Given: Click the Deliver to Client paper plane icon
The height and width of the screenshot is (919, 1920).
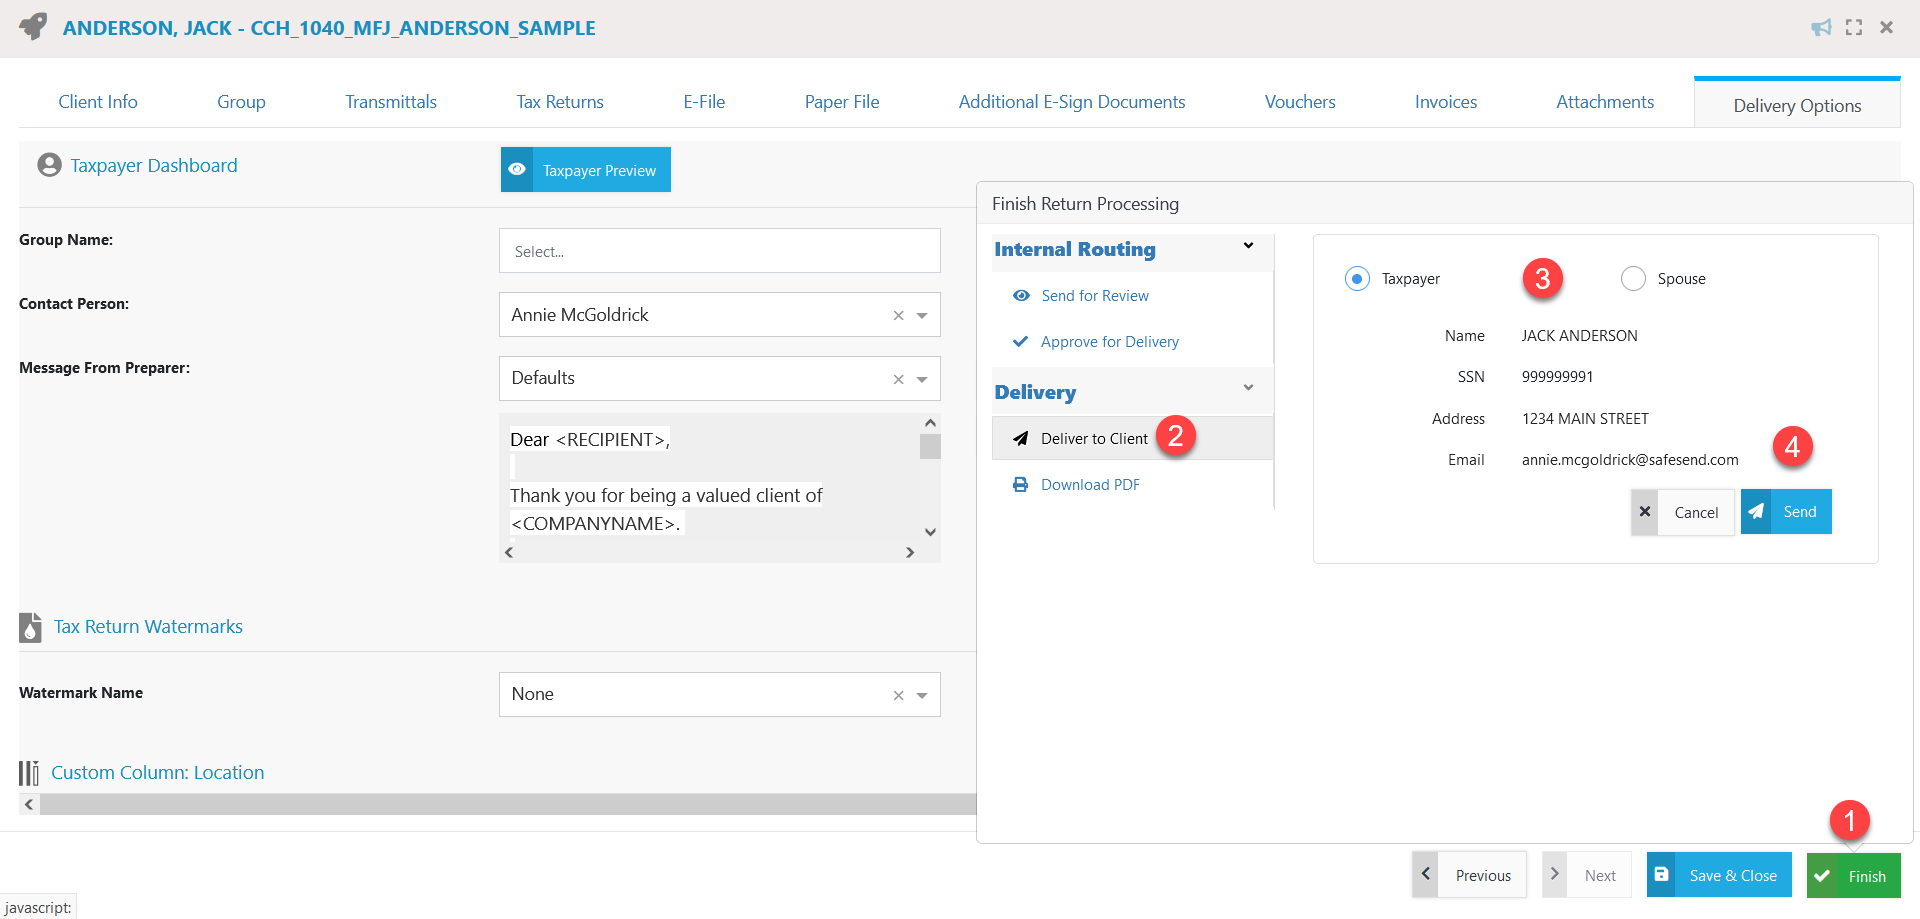Looking at the screenshot, I should tap(1021, 438).
